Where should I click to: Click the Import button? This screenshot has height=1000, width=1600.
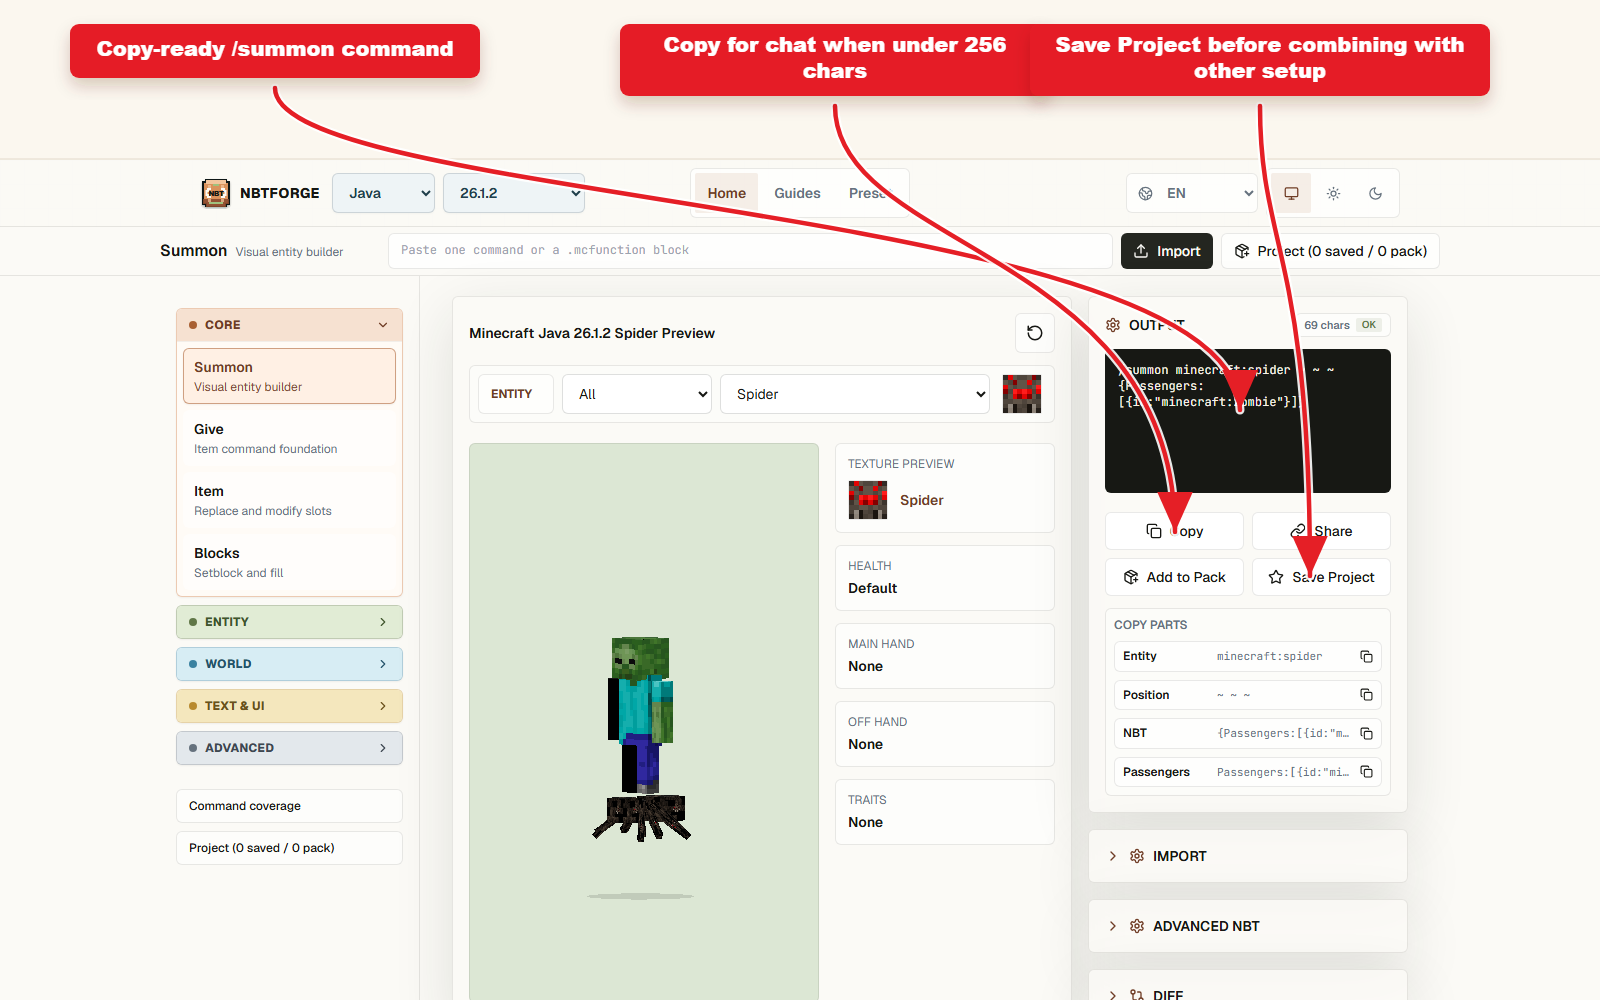1167,251
